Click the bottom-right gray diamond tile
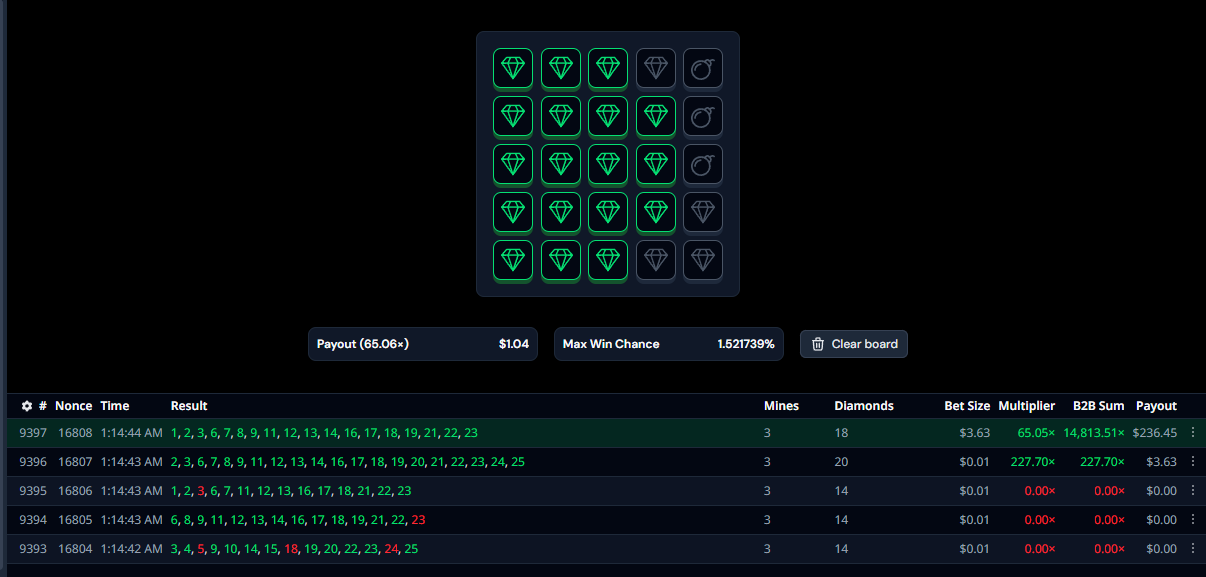 pos(703,260)
